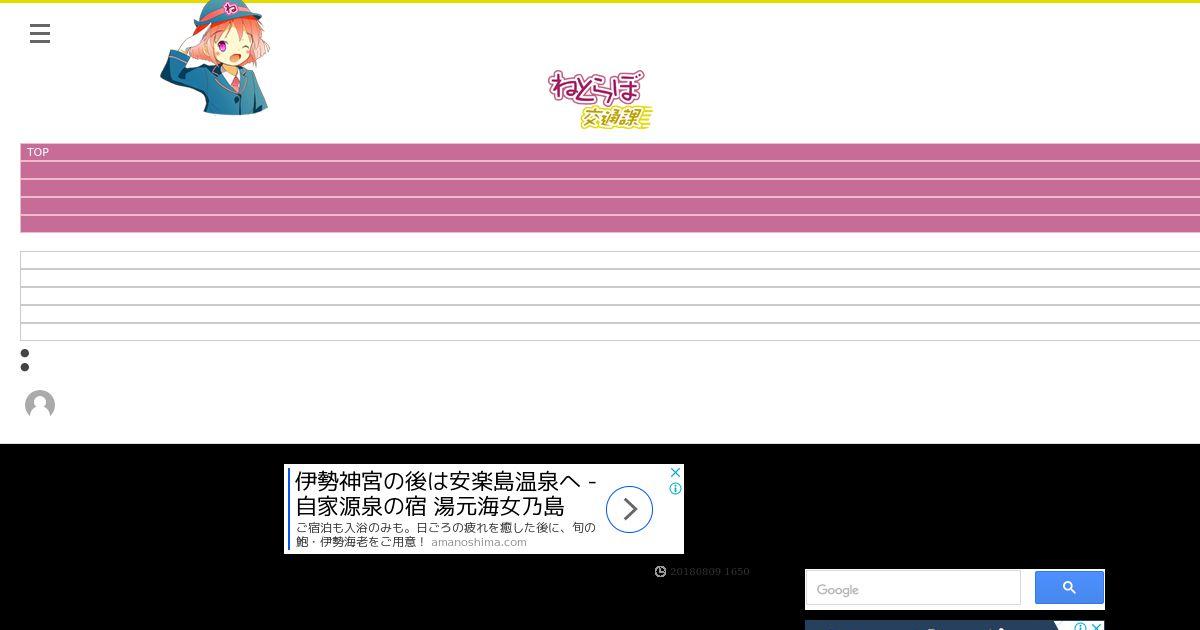The image size is (1200, 630).
Task: Click the ご宿泊も入浴のみも ad description
Action: 445,534
